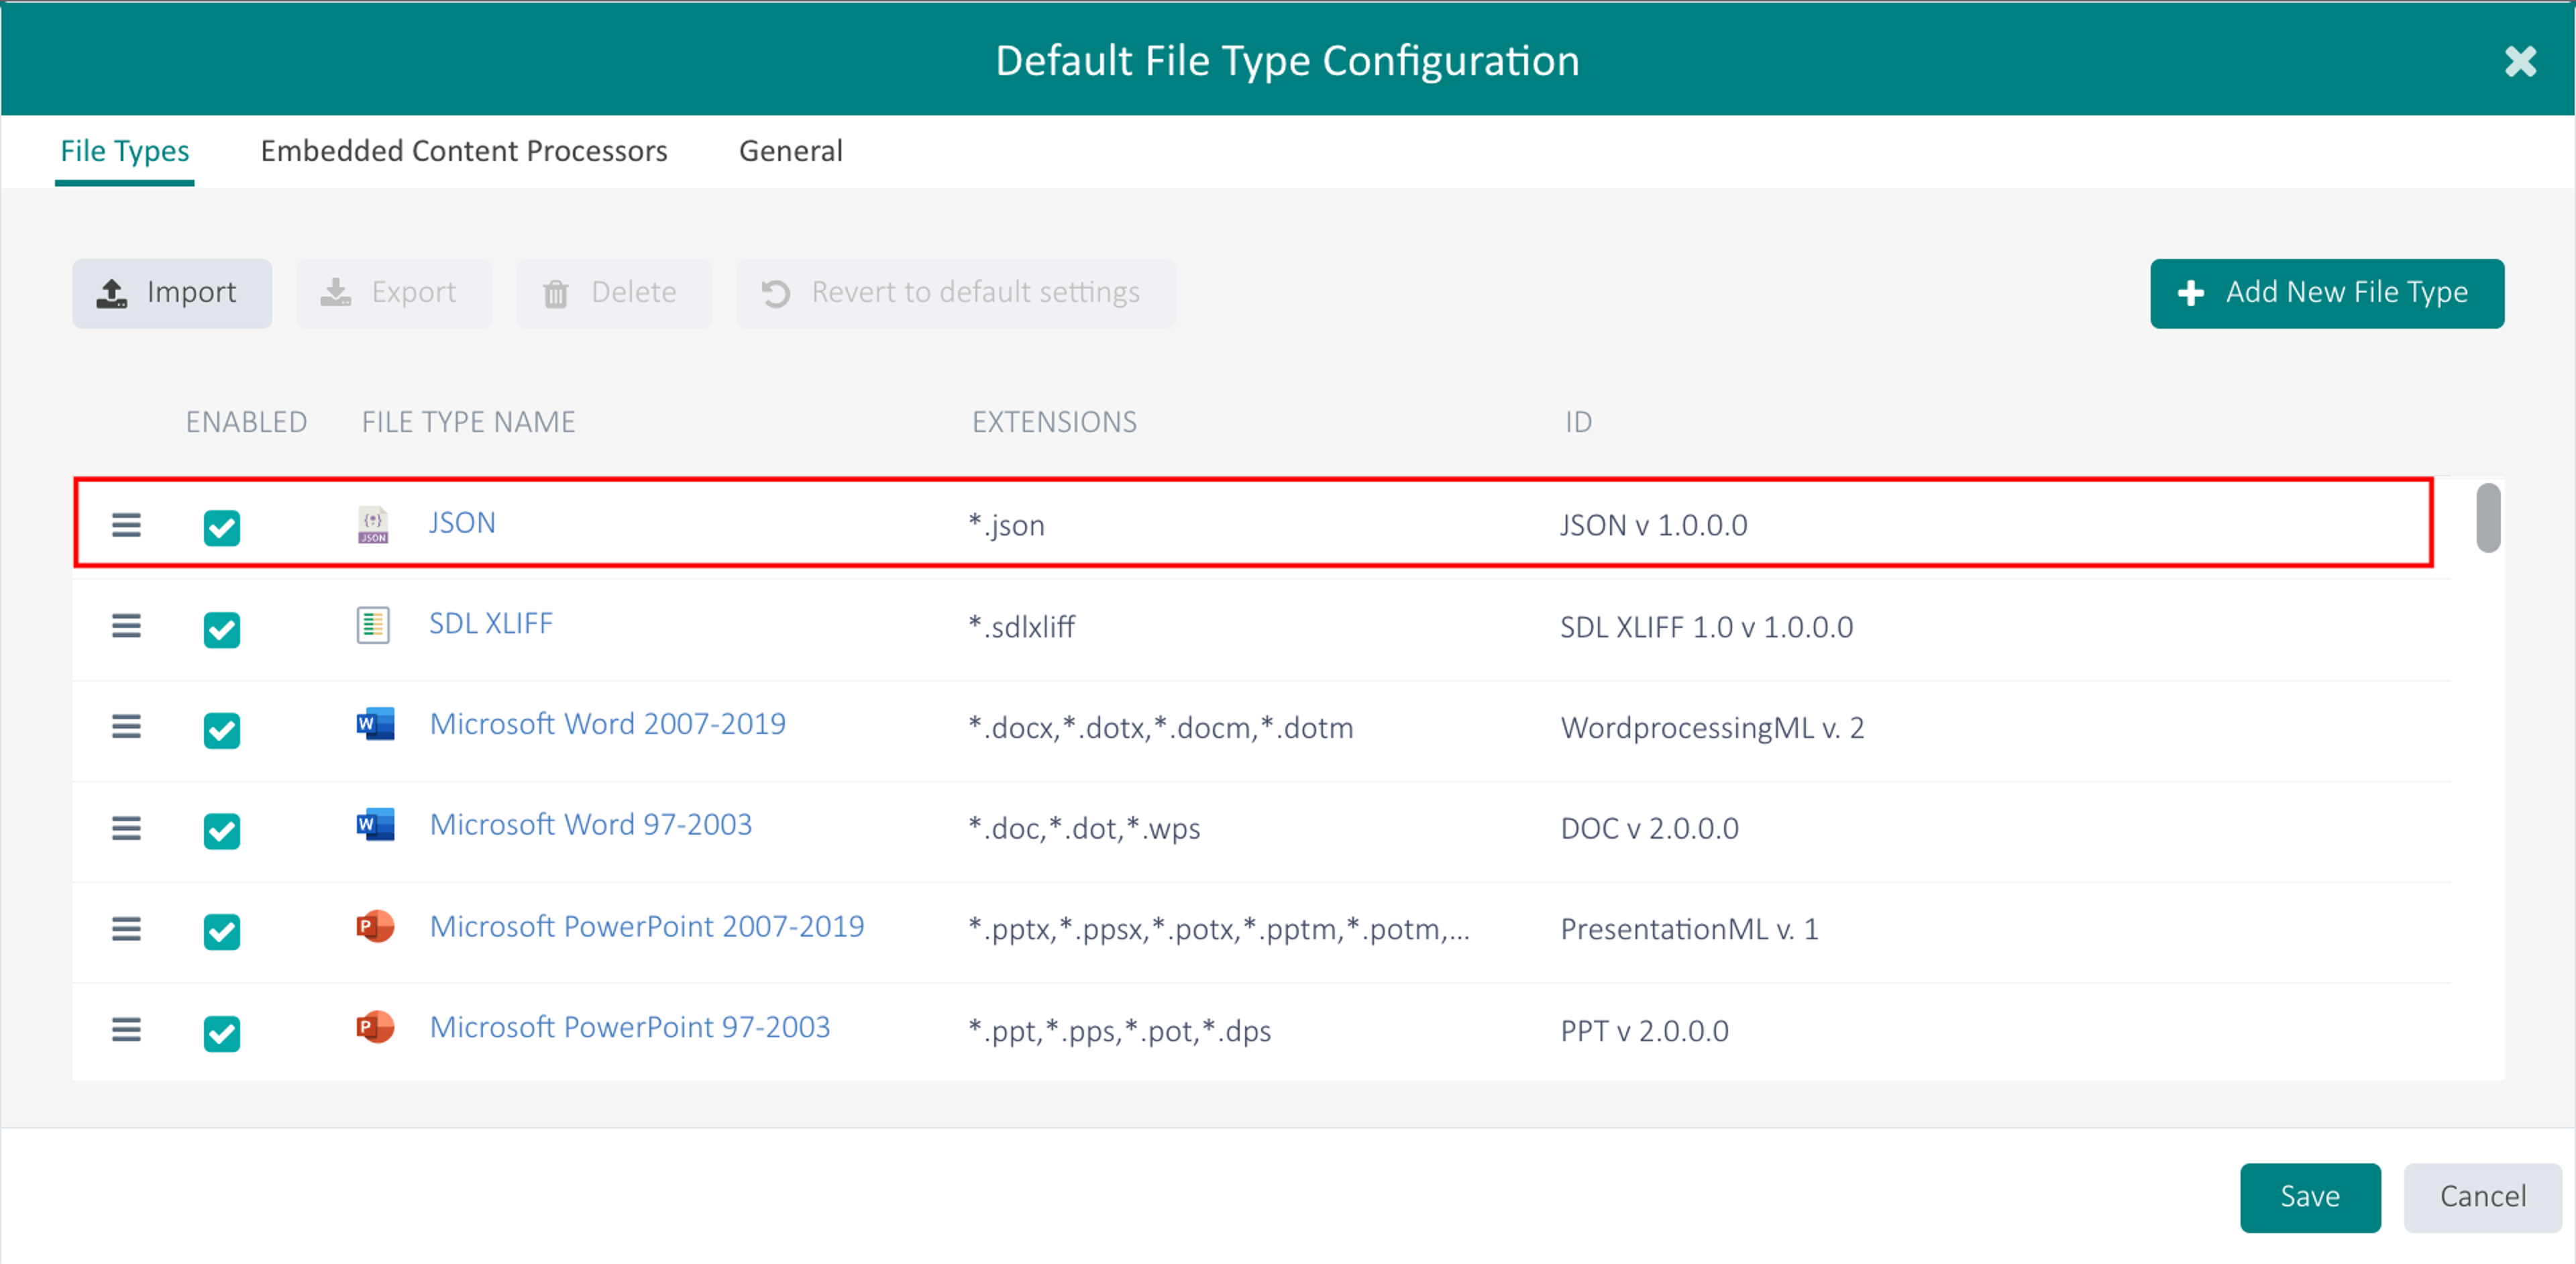Screen dimensions: 2576x1264
Task: Click the *.docx,*.dotx,*.docm,*.dotm extensions cell
Action: coord(1160,728)
